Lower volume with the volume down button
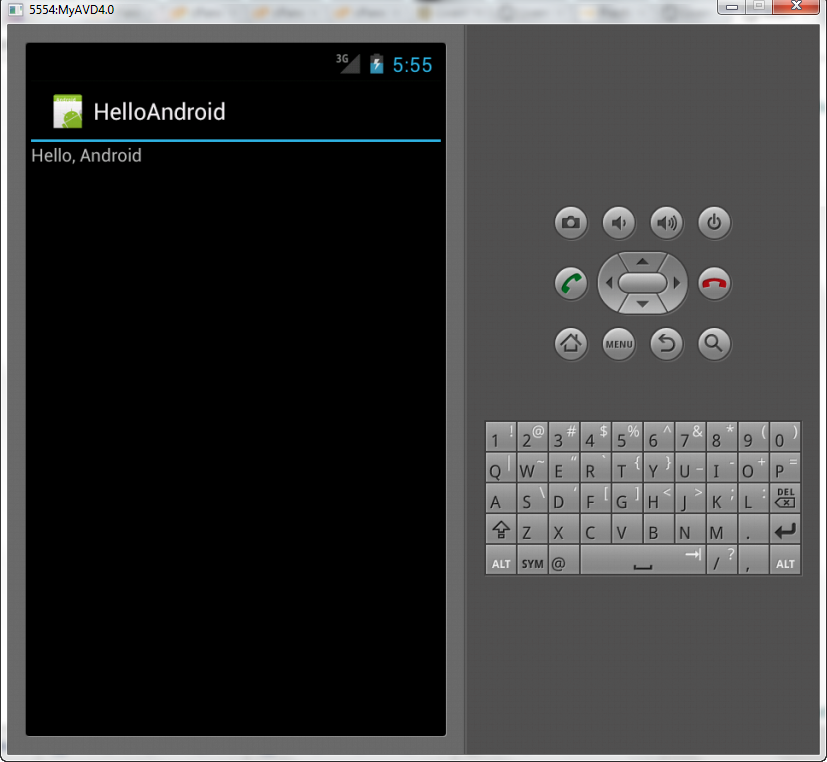 [619, 223]
